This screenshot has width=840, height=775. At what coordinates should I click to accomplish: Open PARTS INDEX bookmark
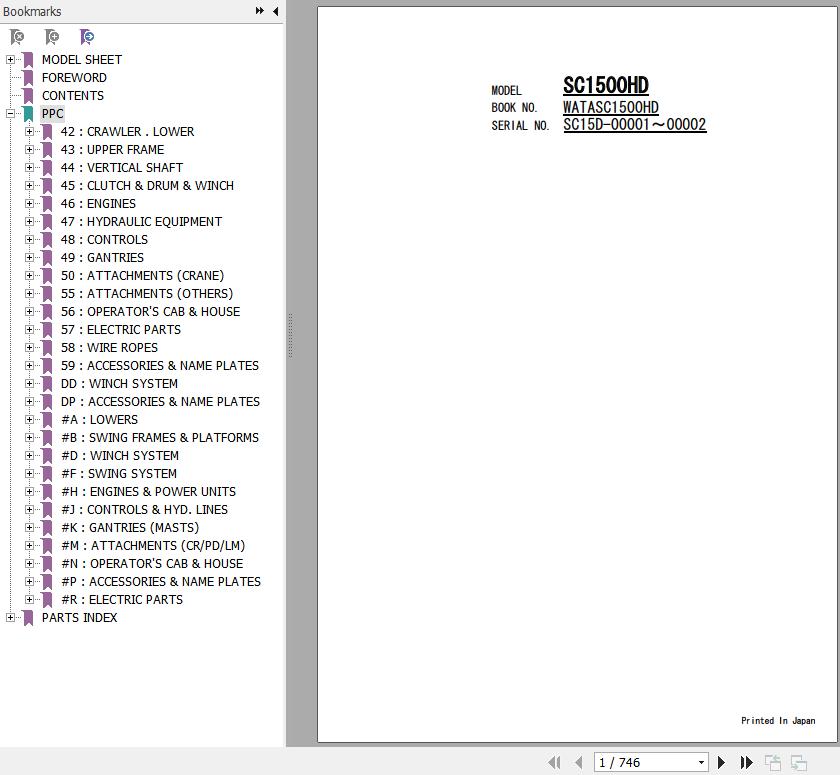pos(79,618)
